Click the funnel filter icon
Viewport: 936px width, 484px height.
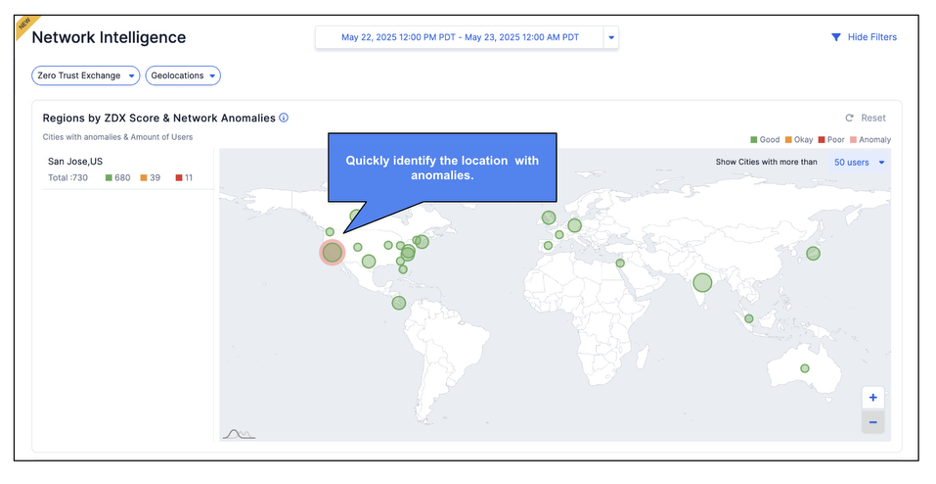(836, 37)
